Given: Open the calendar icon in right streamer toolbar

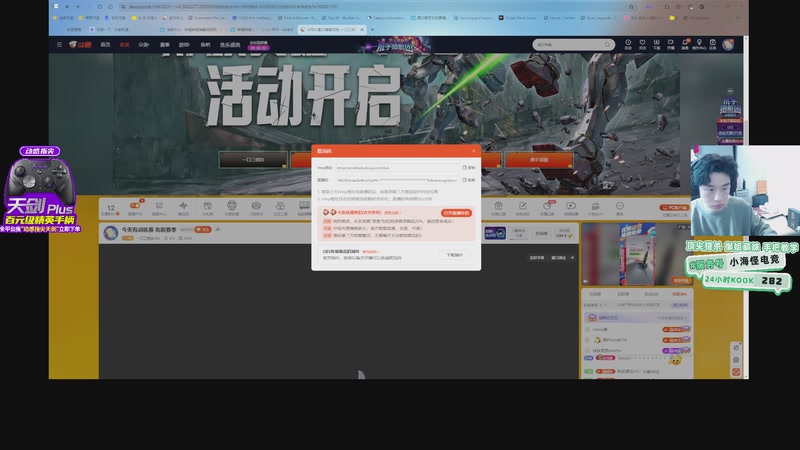Looking at the screenshot, I should (x=498, y=207).
